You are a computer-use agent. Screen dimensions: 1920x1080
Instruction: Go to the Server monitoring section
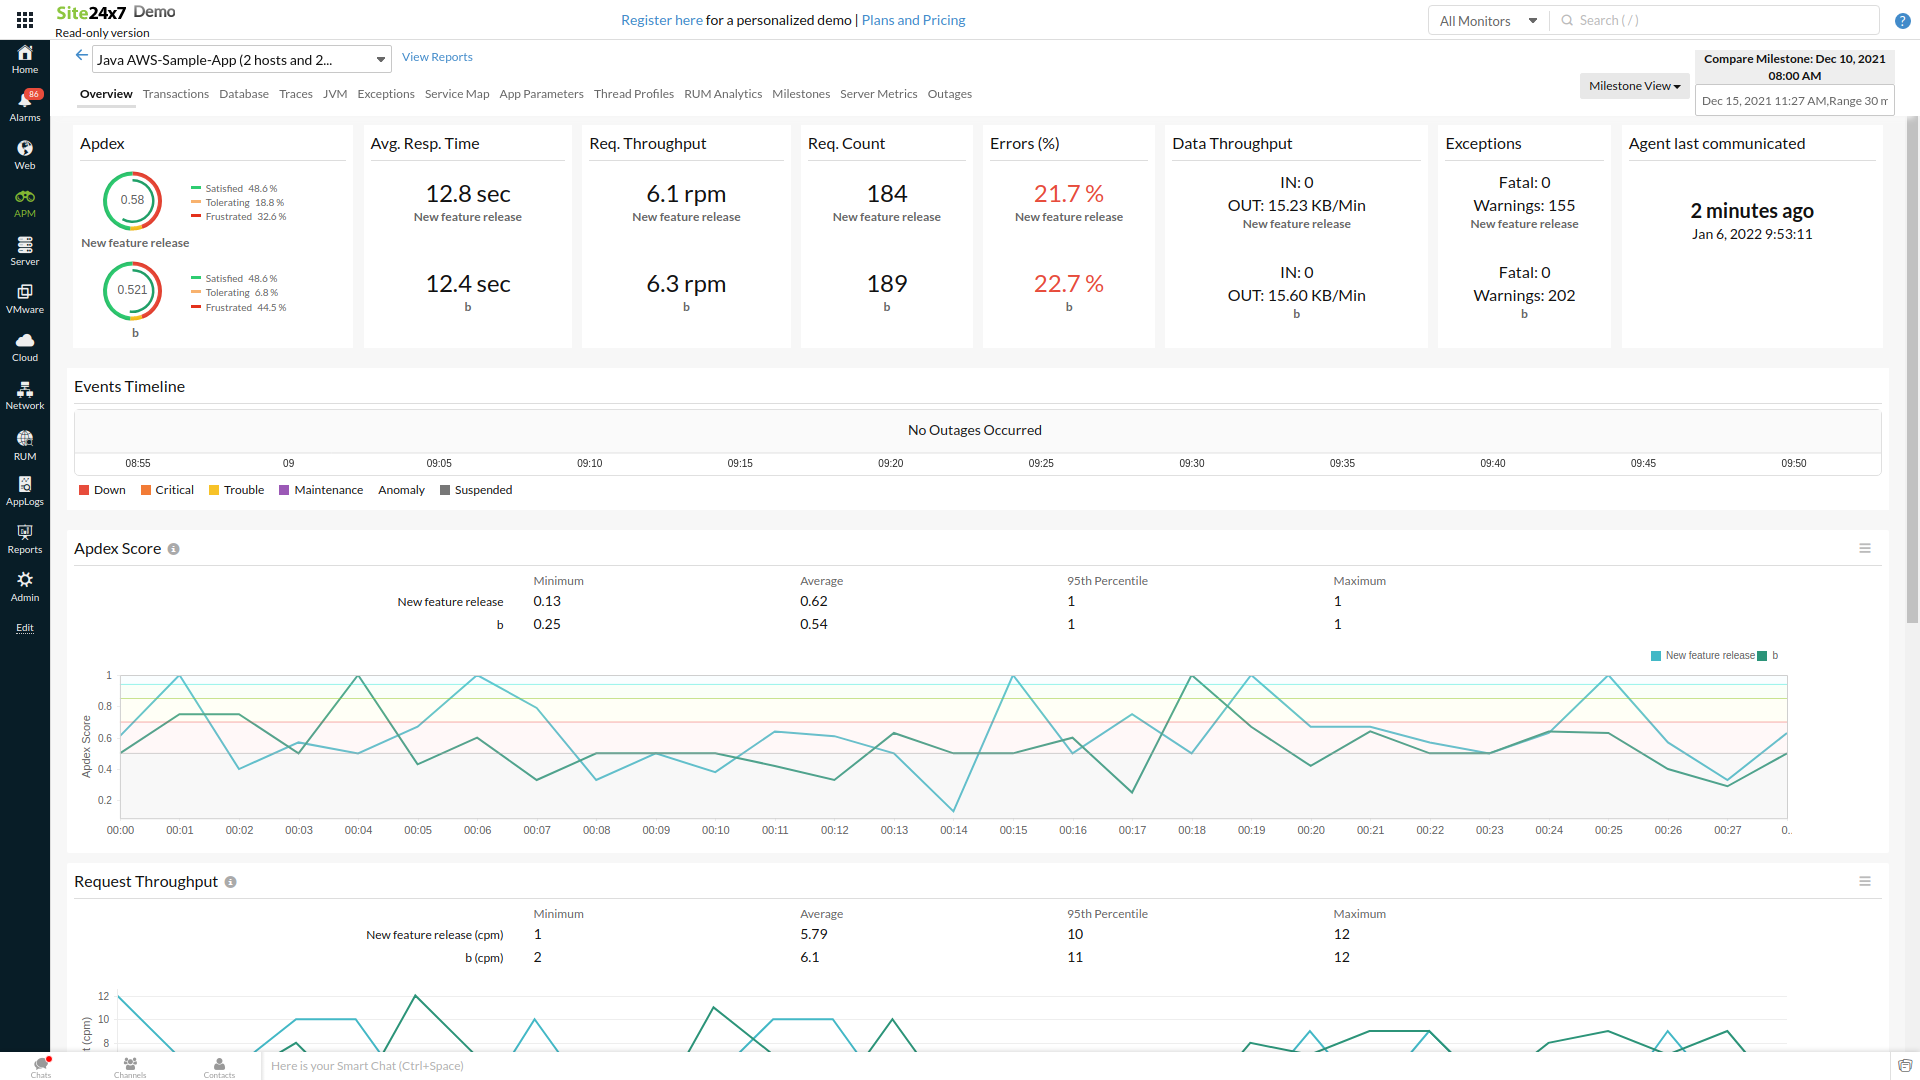(24, 251)
